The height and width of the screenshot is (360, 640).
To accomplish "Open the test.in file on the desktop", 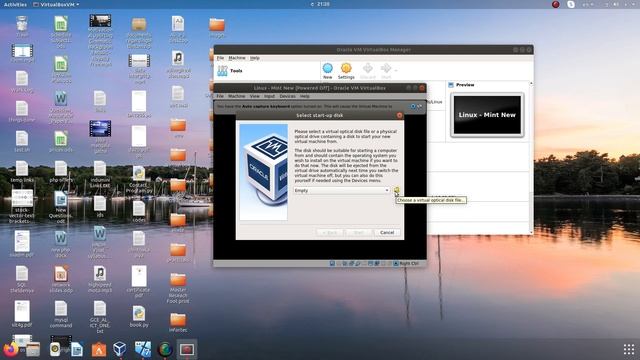I will pyautogui.click(x=22, y=142).
